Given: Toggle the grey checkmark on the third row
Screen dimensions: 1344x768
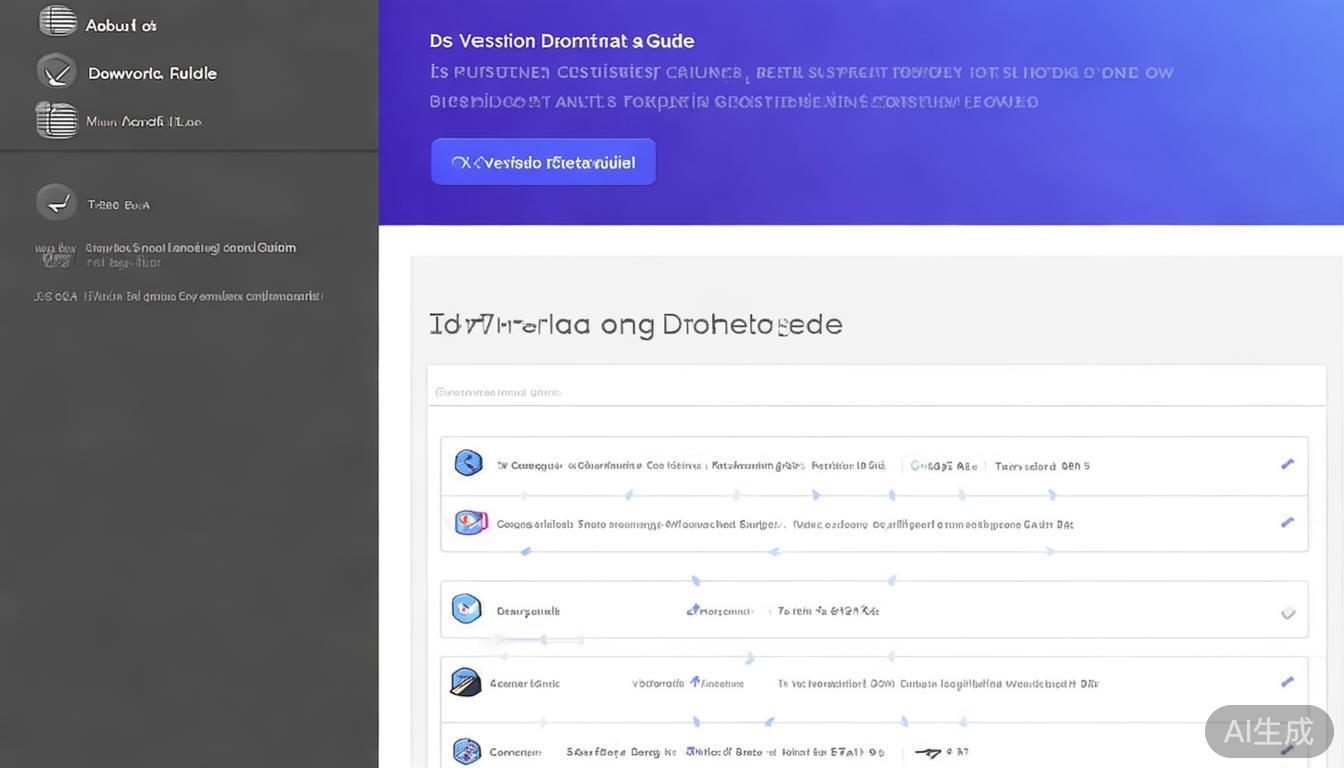Looking at the screenshot, I should point(1288,613).
